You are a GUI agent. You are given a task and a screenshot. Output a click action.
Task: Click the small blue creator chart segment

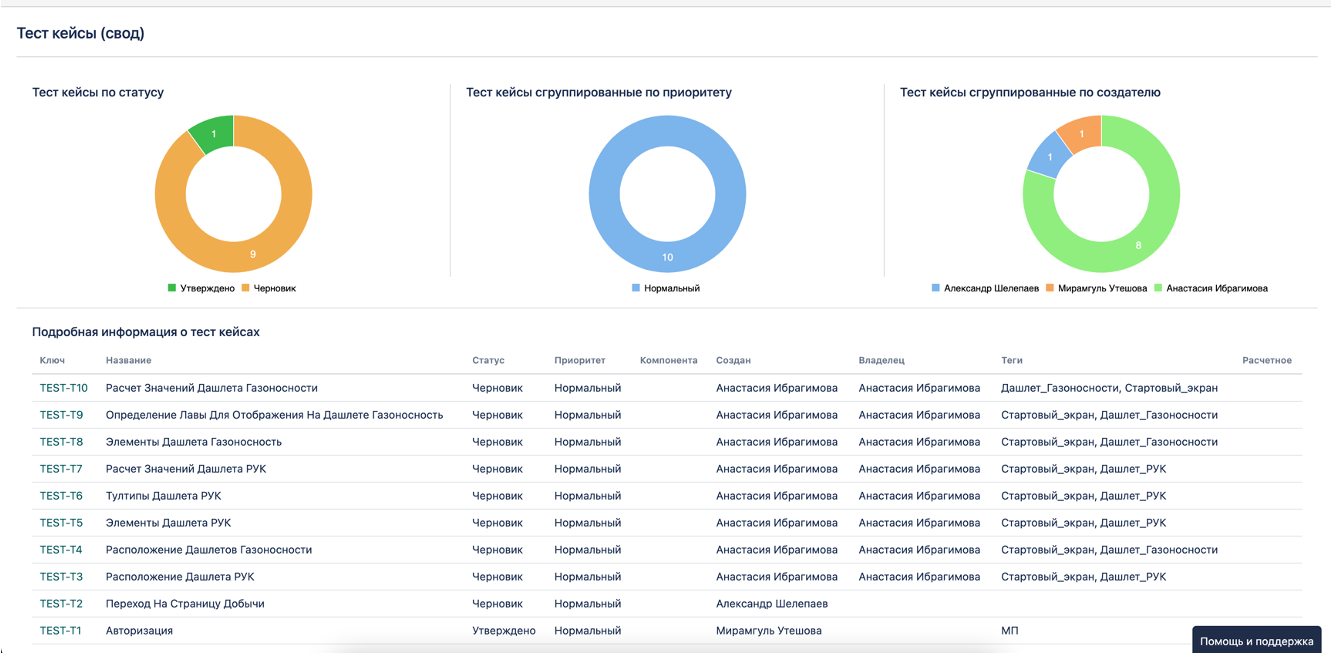(1049, 157)
